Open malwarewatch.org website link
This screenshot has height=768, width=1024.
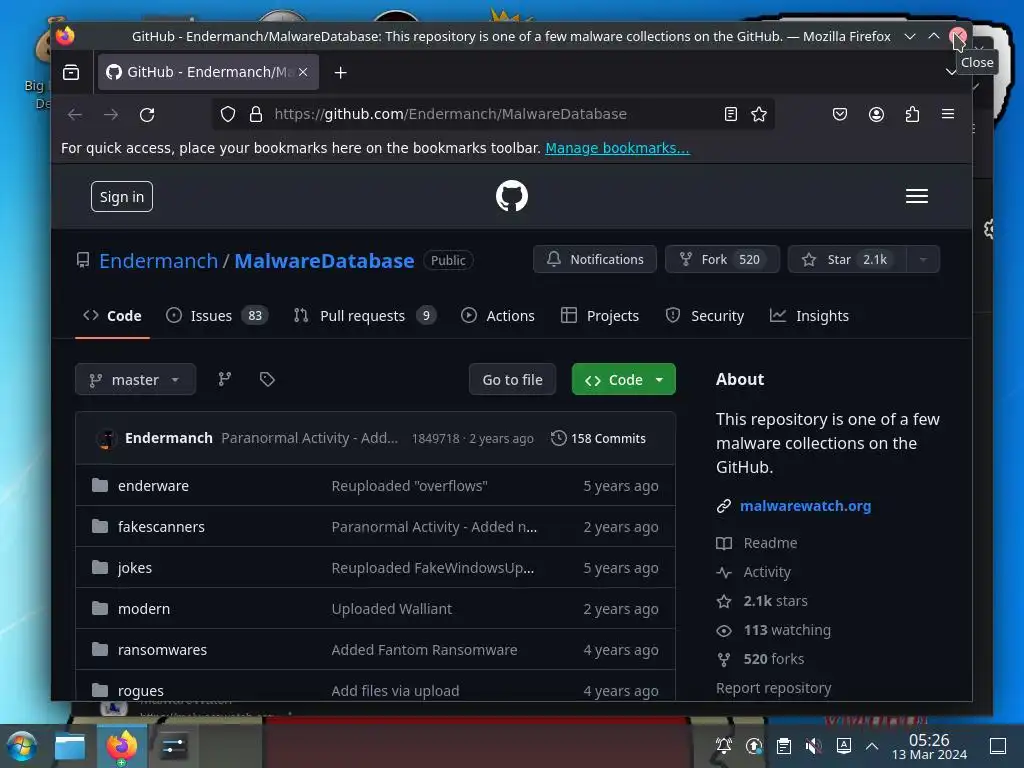[805, 506]
